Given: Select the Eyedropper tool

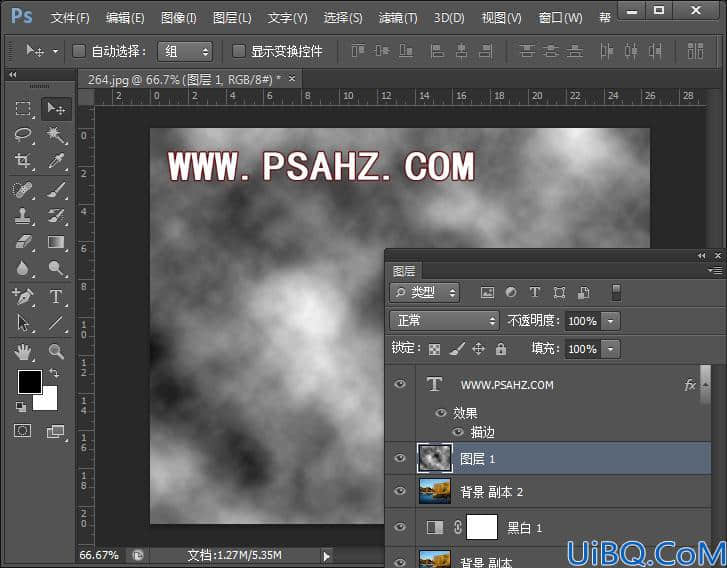Looking at the screenshot, I should tap(56, 161).
